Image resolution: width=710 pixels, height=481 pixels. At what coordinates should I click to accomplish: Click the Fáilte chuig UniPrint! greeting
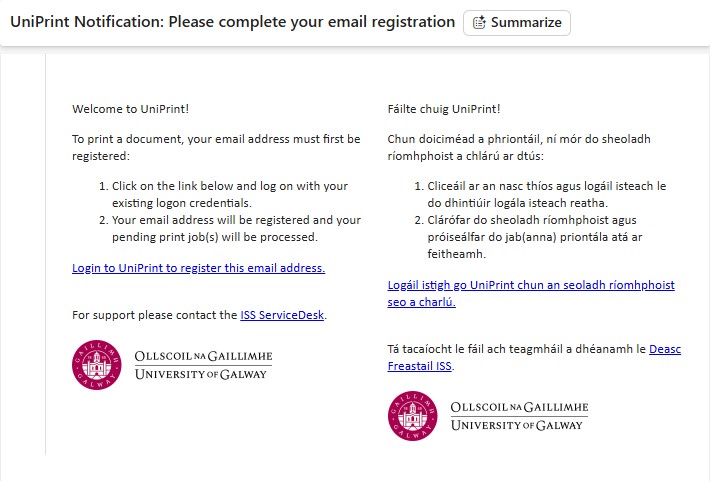click(443, 109)
